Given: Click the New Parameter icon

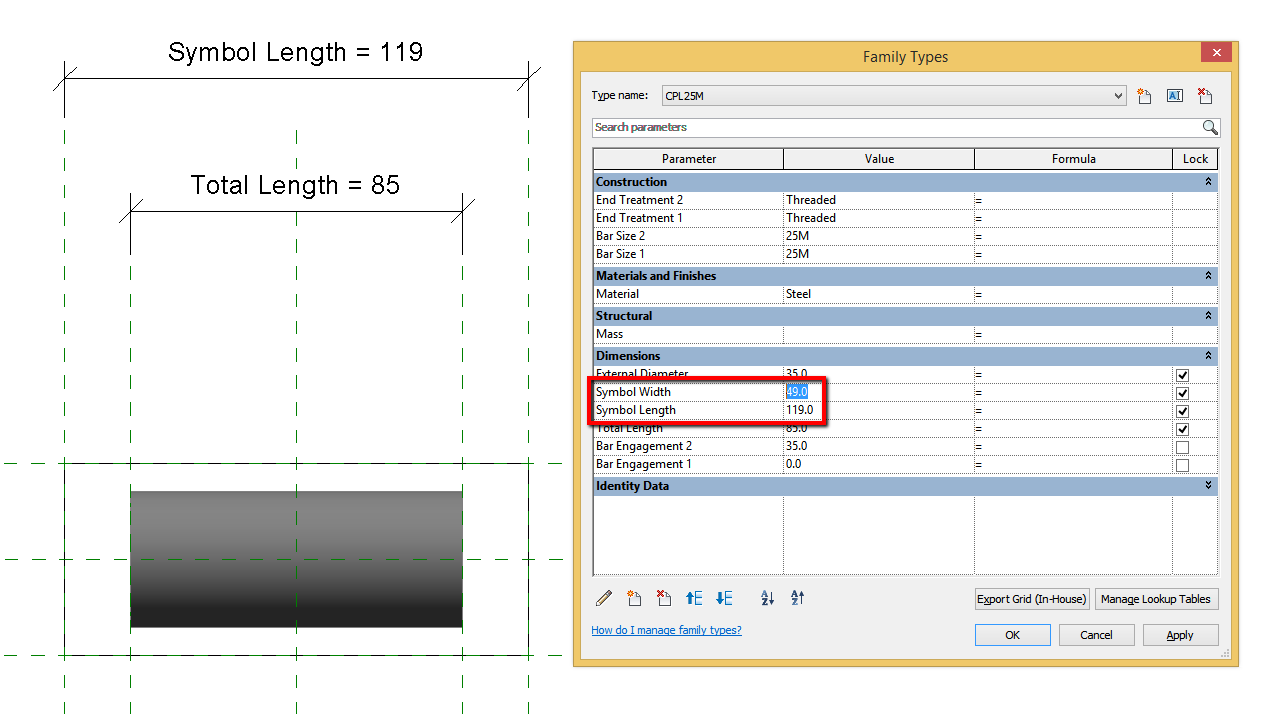Looking at the screenshot, I should [x=634, y=598].
